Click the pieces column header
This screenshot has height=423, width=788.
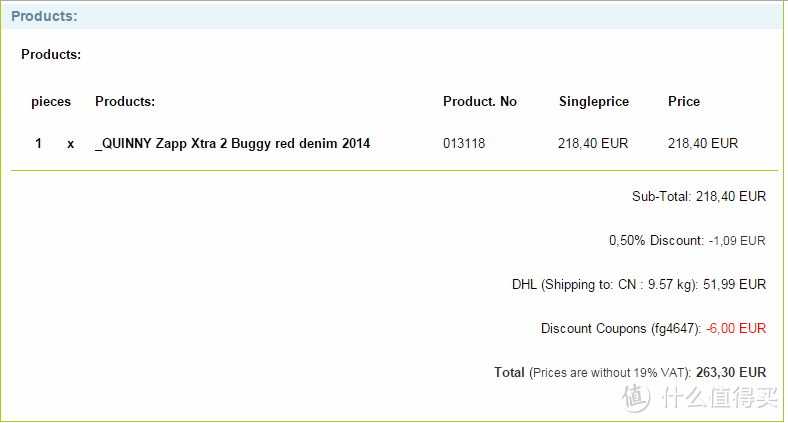click(x=51, y=101)
